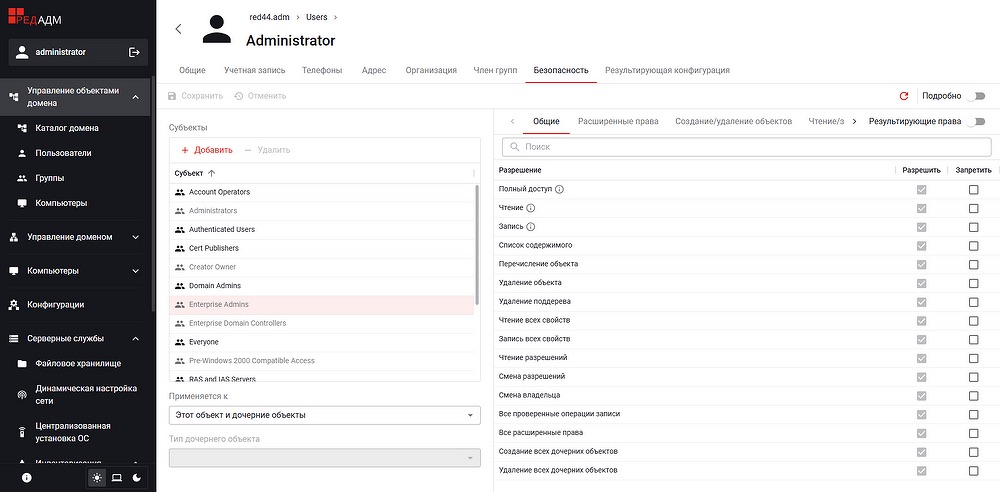This screenshot has height=492, width=1000.
Task: Open the Применяется к dropdown
Action: 325,414
